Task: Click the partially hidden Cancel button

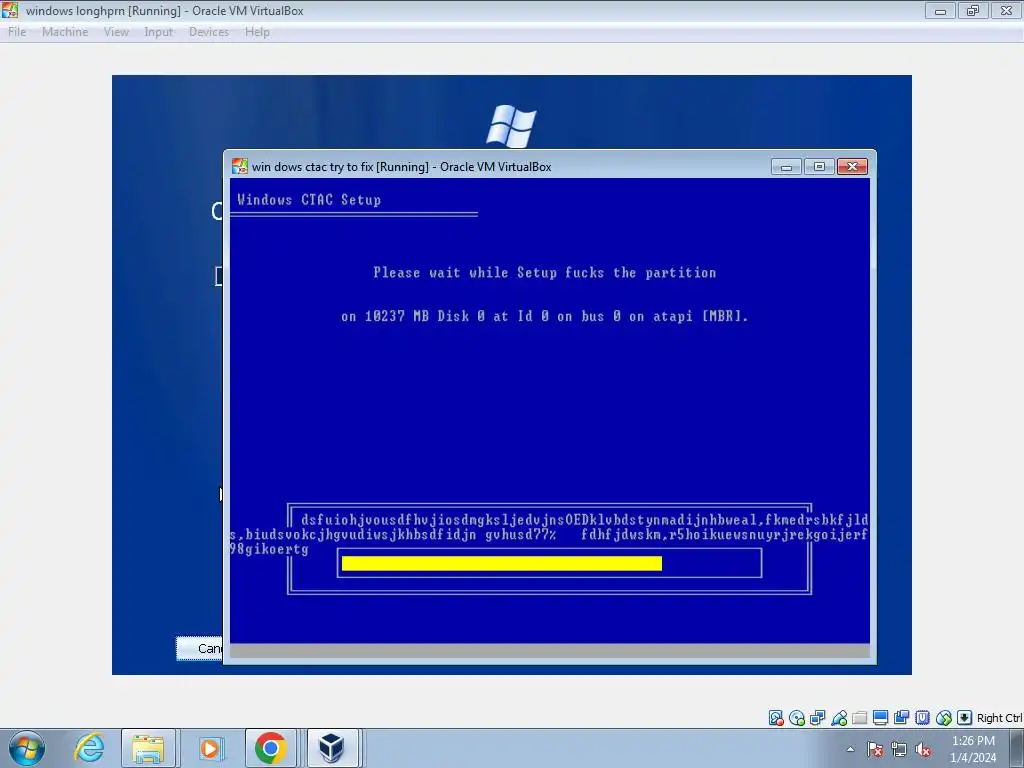Action: [199, 648]
